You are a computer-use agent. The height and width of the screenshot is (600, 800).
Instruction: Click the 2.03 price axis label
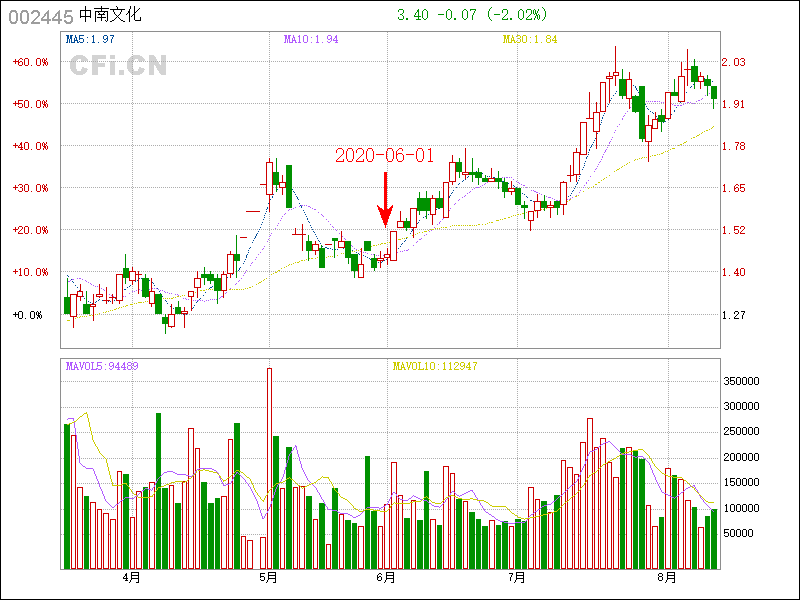[734, 62]
